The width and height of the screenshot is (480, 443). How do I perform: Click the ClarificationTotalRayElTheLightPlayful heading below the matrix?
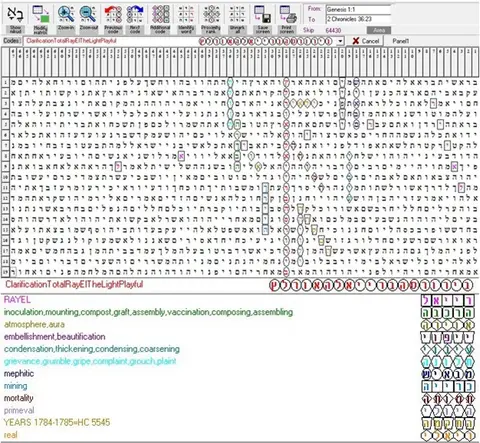(x=74, y=284)
